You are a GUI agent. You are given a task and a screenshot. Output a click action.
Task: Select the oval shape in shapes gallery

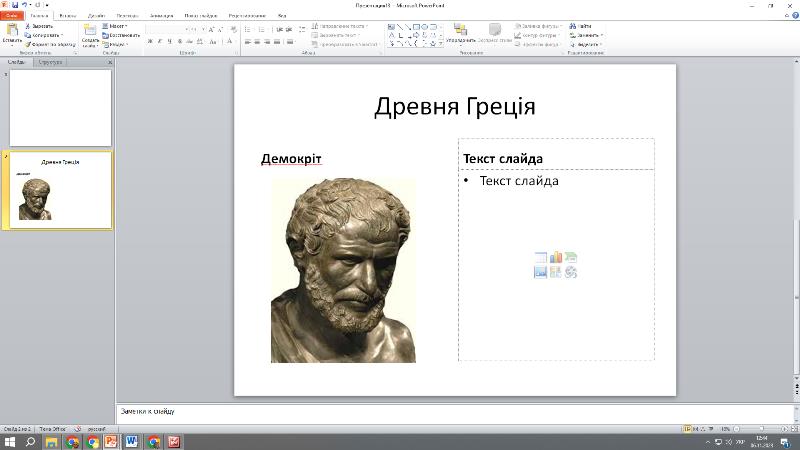point(424,27)
